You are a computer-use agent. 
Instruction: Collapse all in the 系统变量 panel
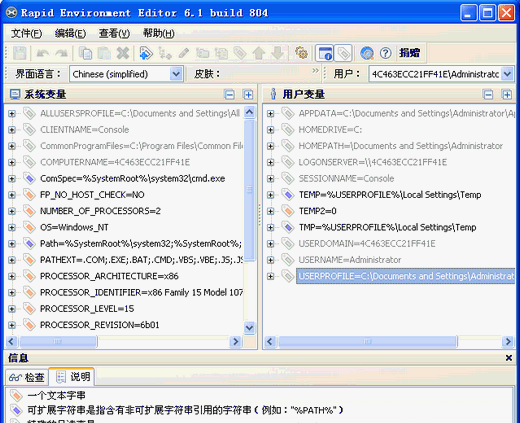230,95
